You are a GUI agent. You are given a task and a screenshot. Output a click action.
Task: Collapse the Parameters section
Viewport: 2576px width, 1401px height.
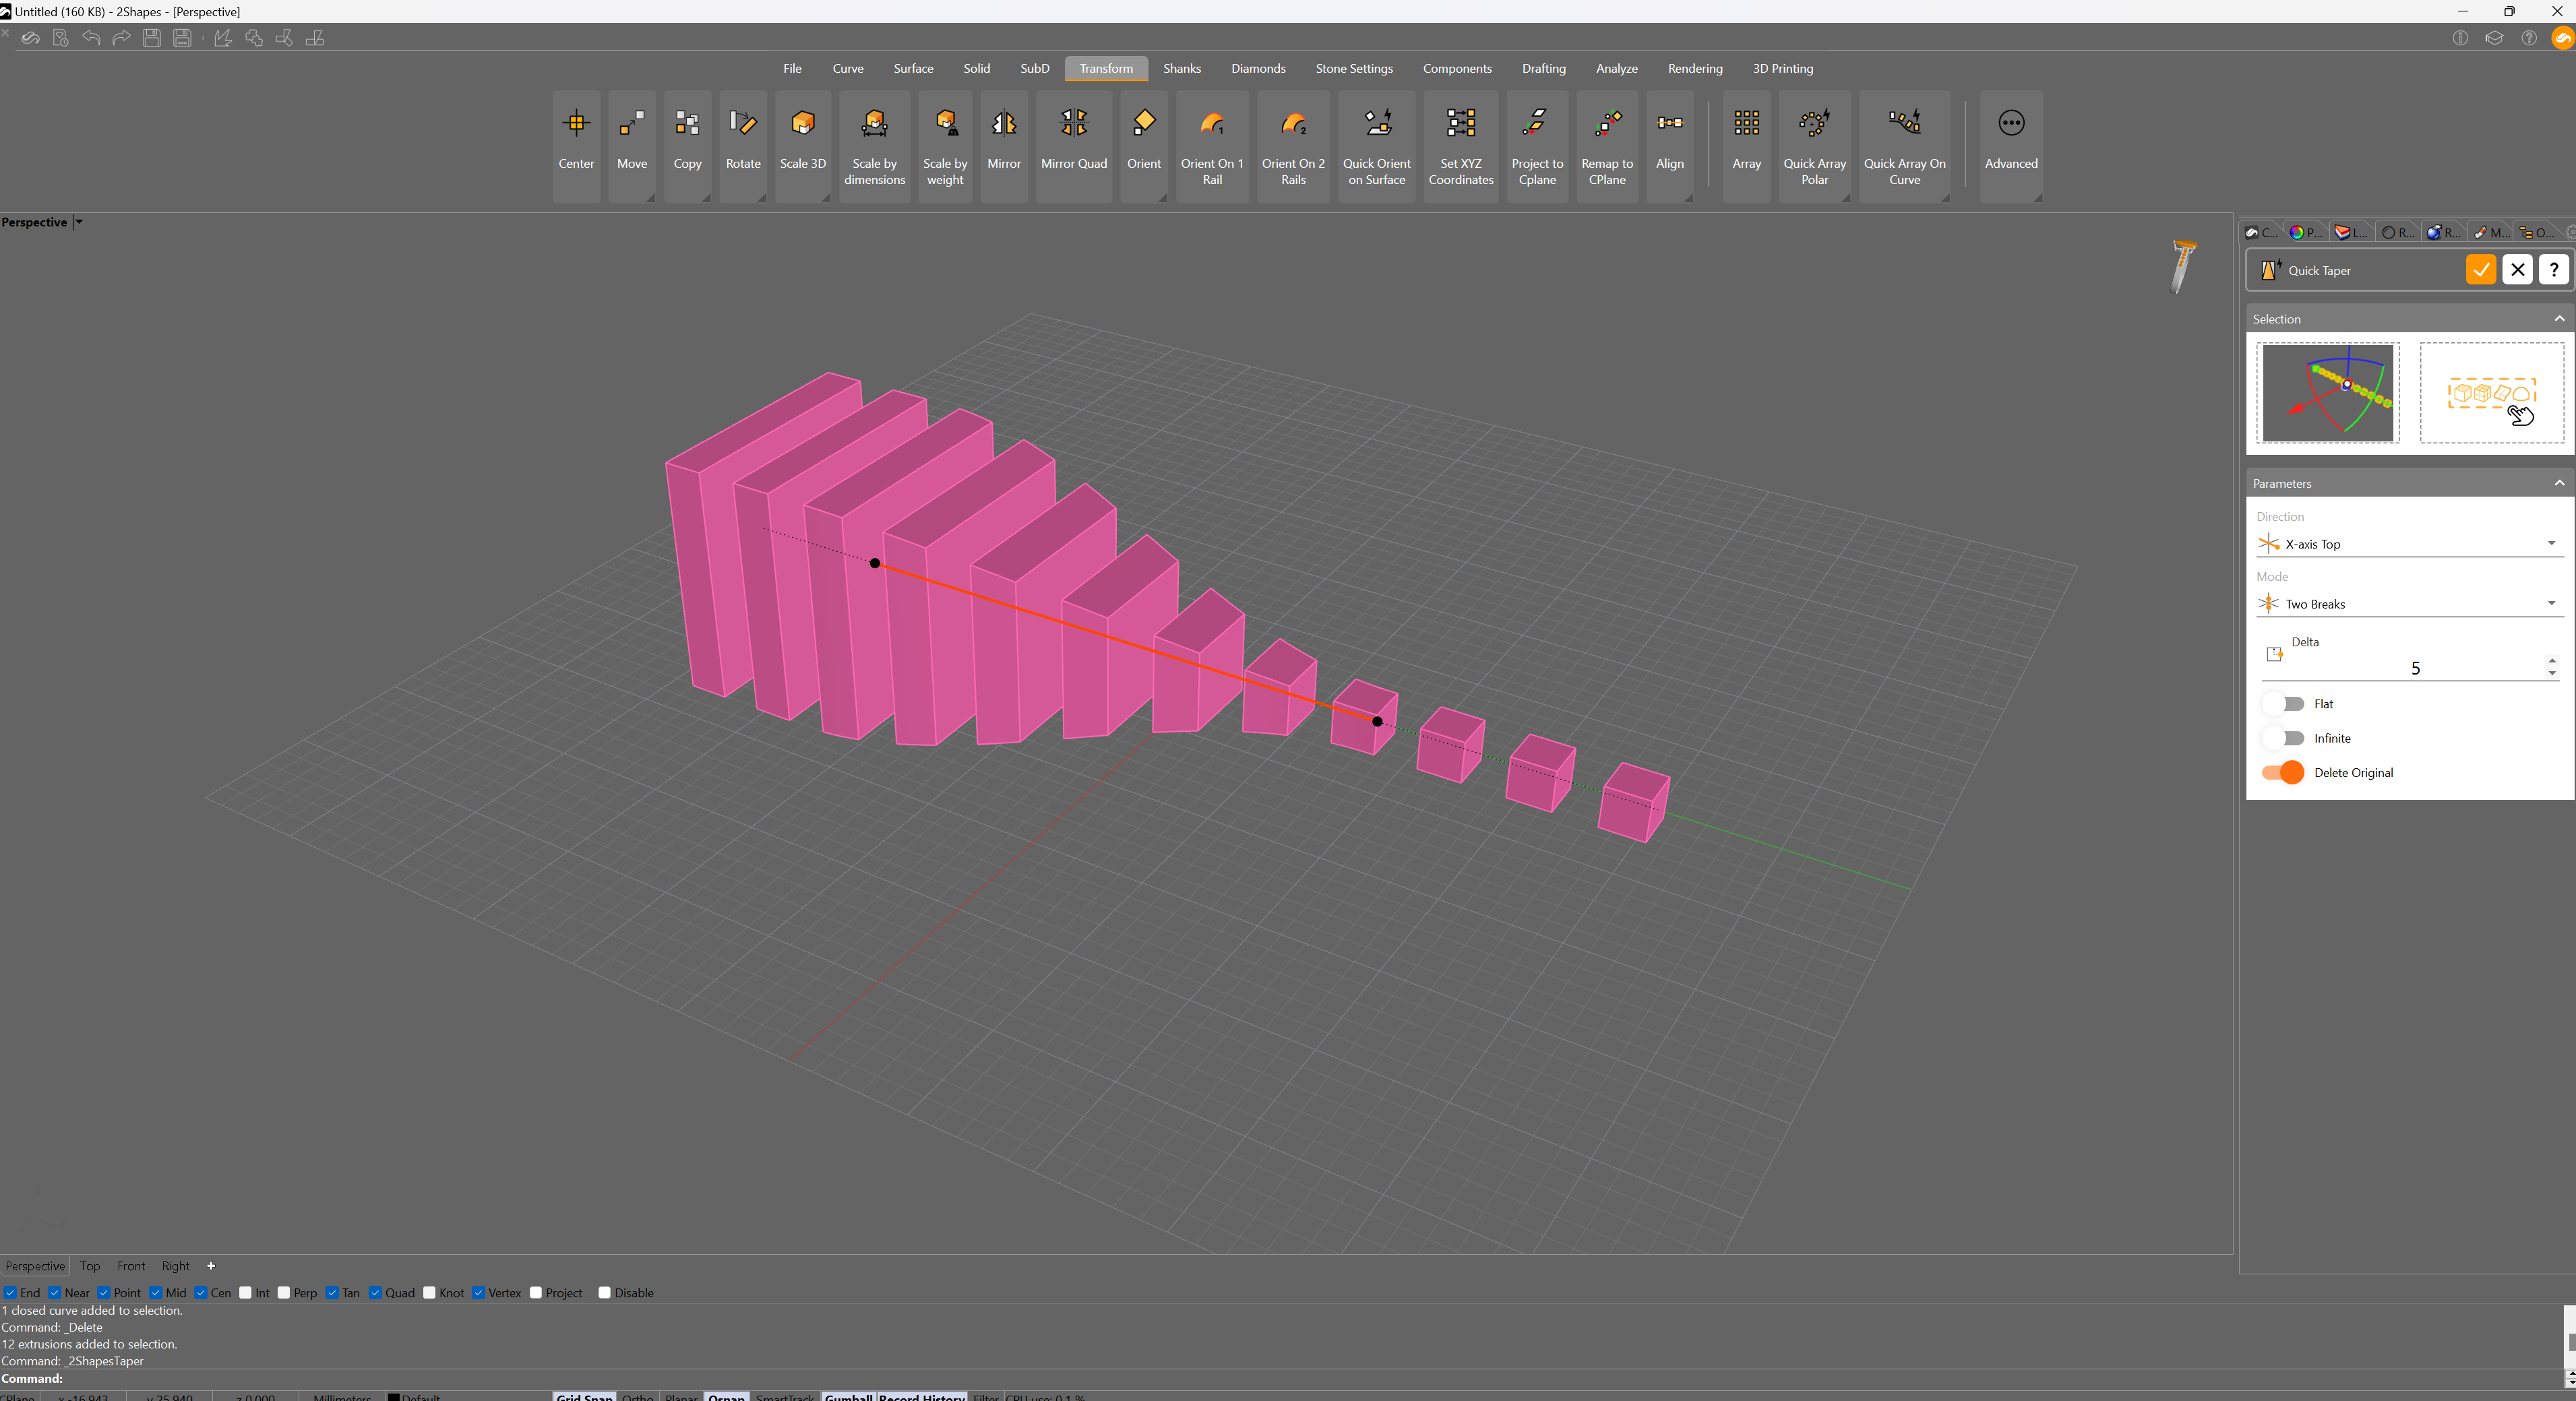click(2558, 483)
